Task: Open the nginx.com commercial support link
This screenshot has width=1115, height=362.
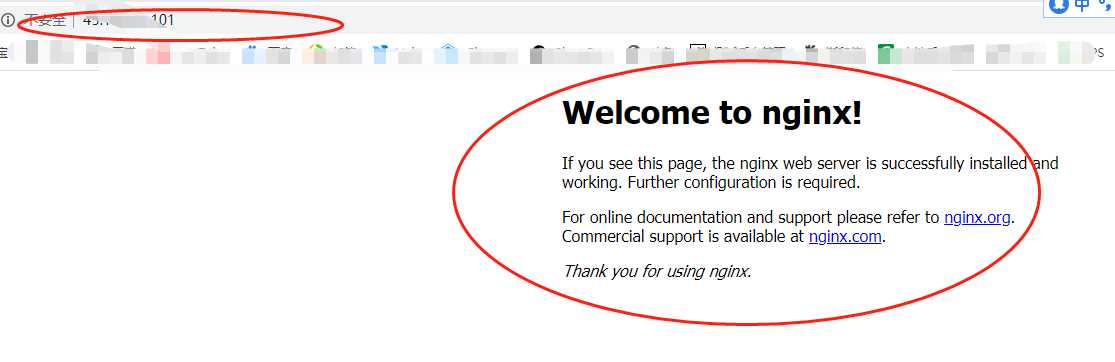Action: (x=845, y=237)
